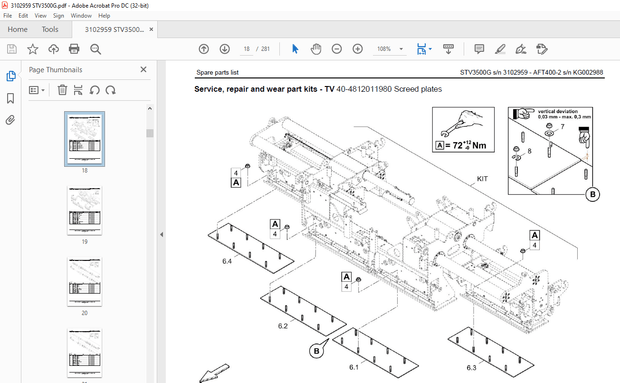Image resolution: width=620 pixels, height=383 pixels.
Task: Click the insert/extract pages icon
Action: tap(78, 90)
